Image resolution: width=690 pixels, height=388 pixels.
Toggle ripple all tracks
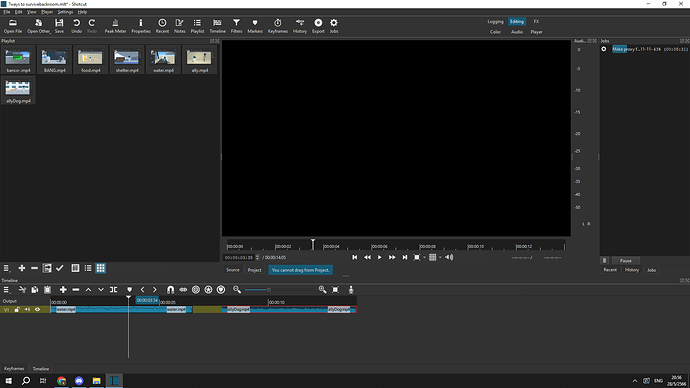209,289
